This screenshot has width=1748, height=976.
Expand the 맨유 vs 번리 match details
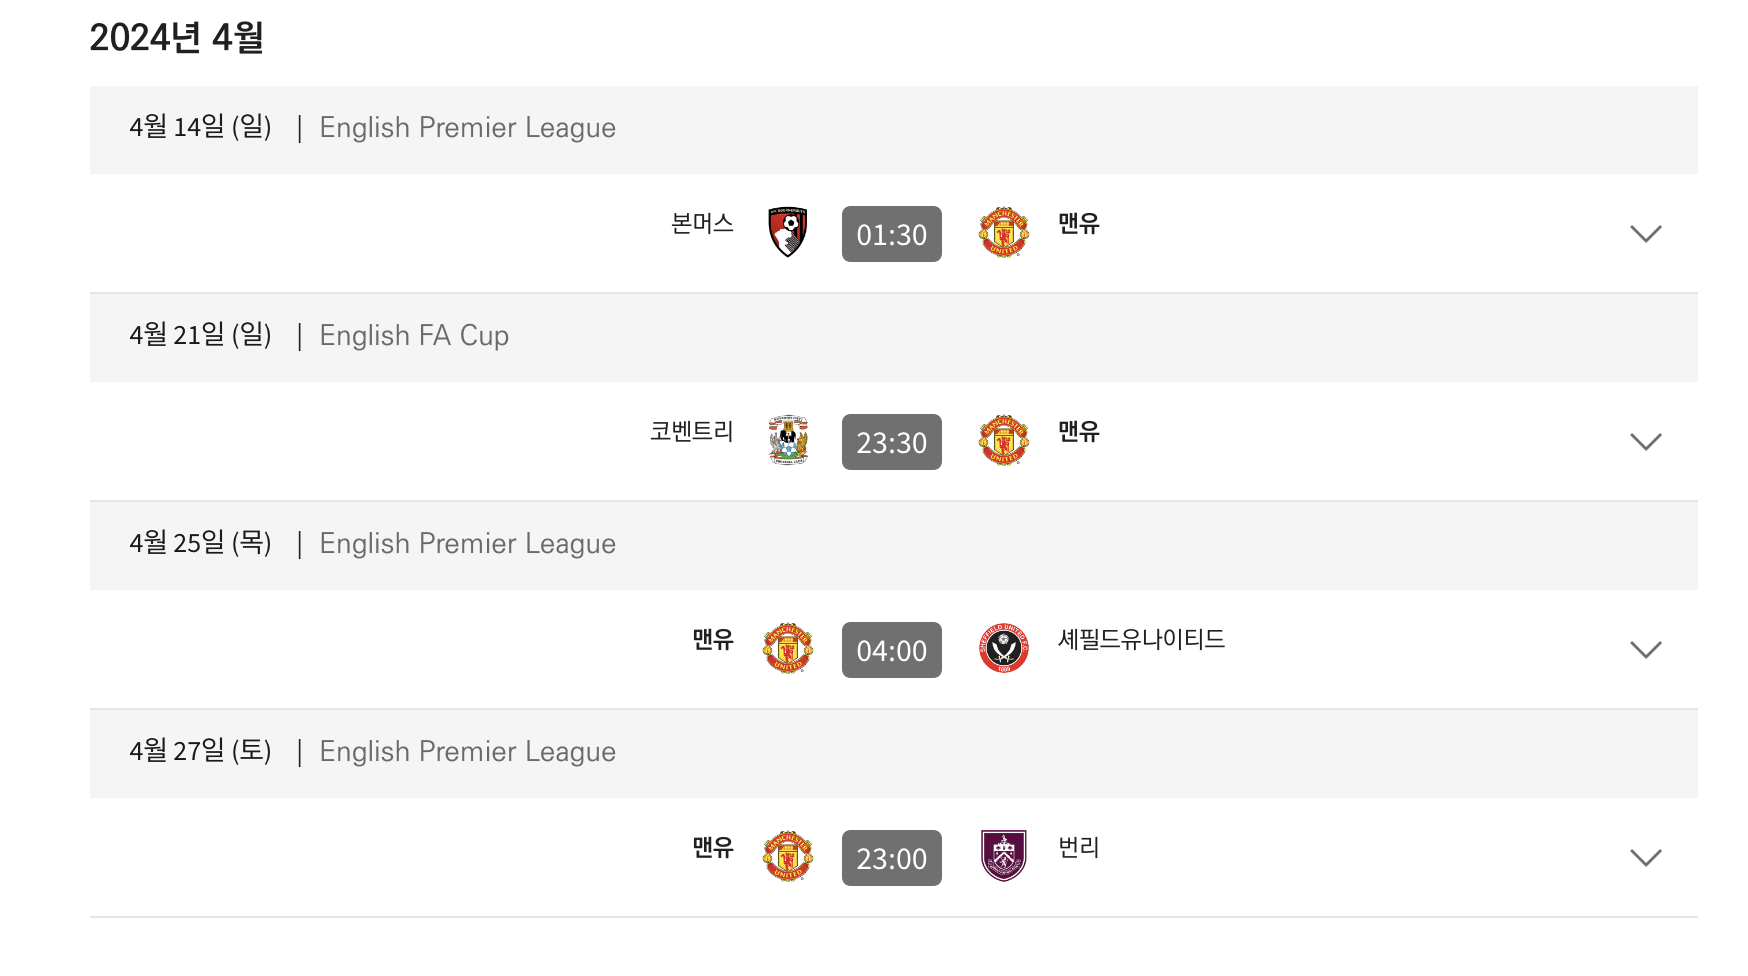[1645, 858]
